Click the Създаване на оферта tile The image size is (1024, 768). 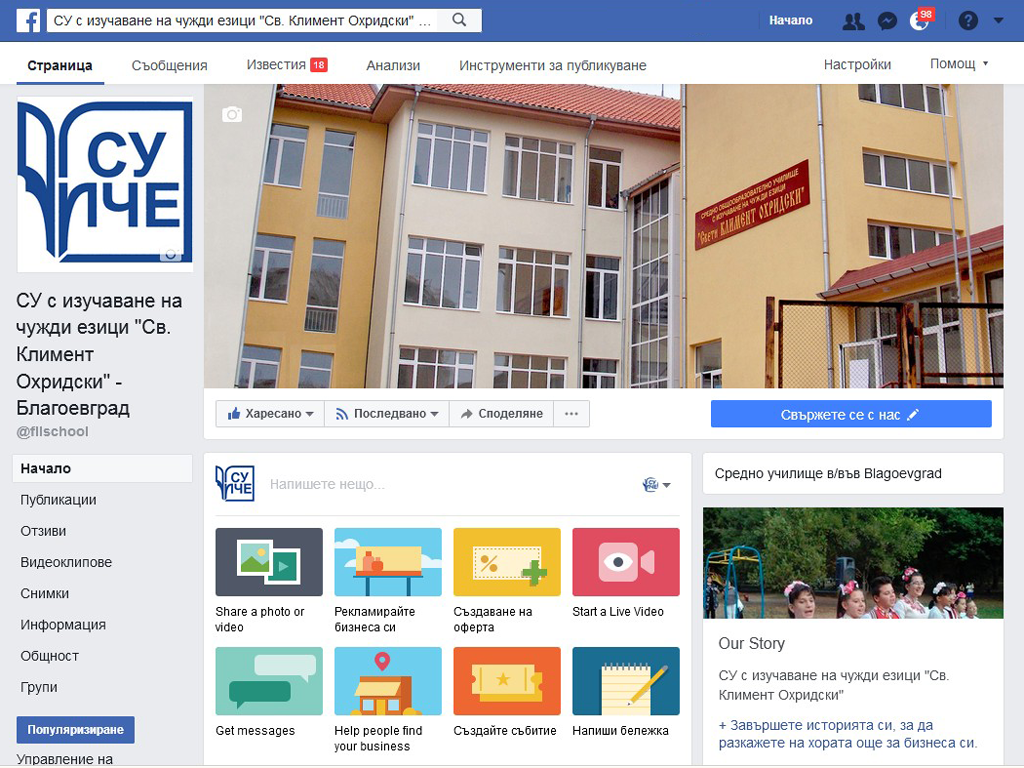tap(507, 581)
